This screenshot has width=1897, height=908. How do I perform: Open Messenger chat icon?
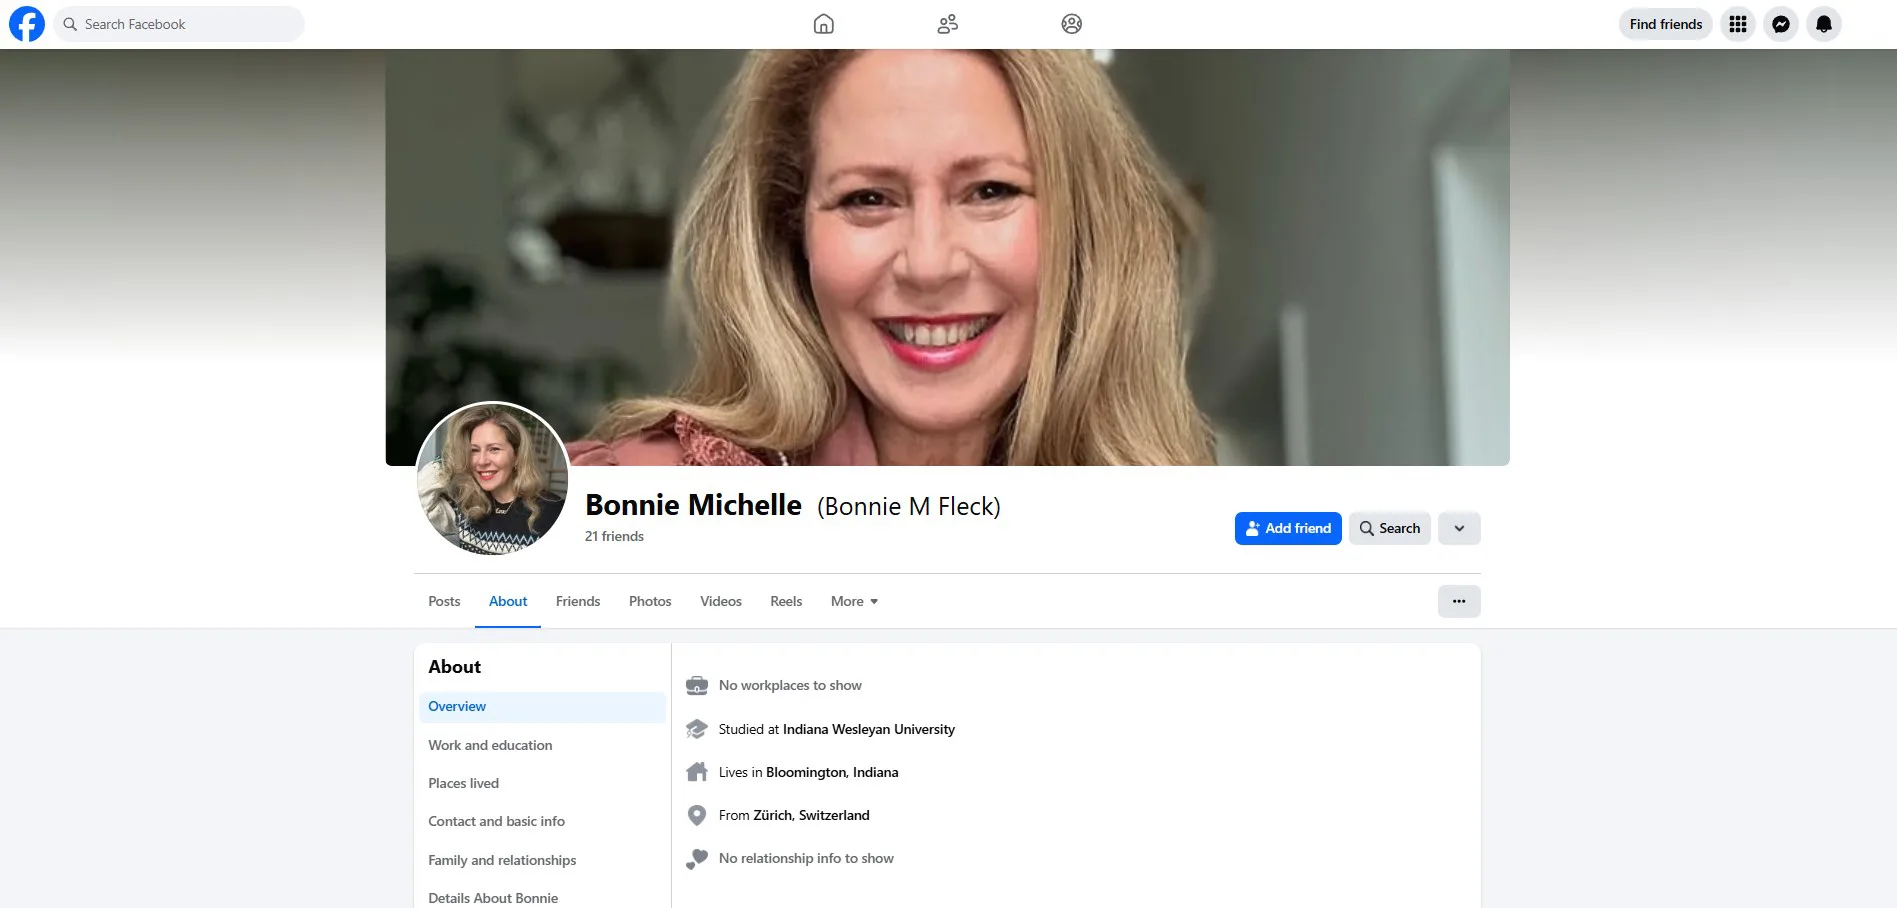tap(1781, 24)
